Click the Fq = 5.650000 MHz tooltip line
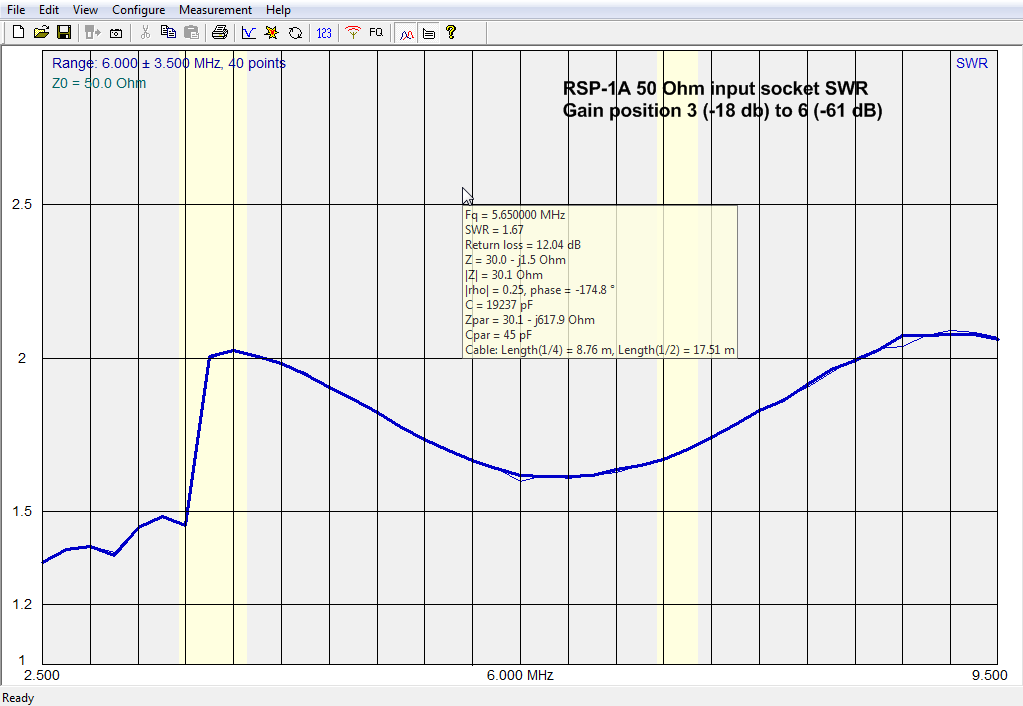 click(515, 215)
